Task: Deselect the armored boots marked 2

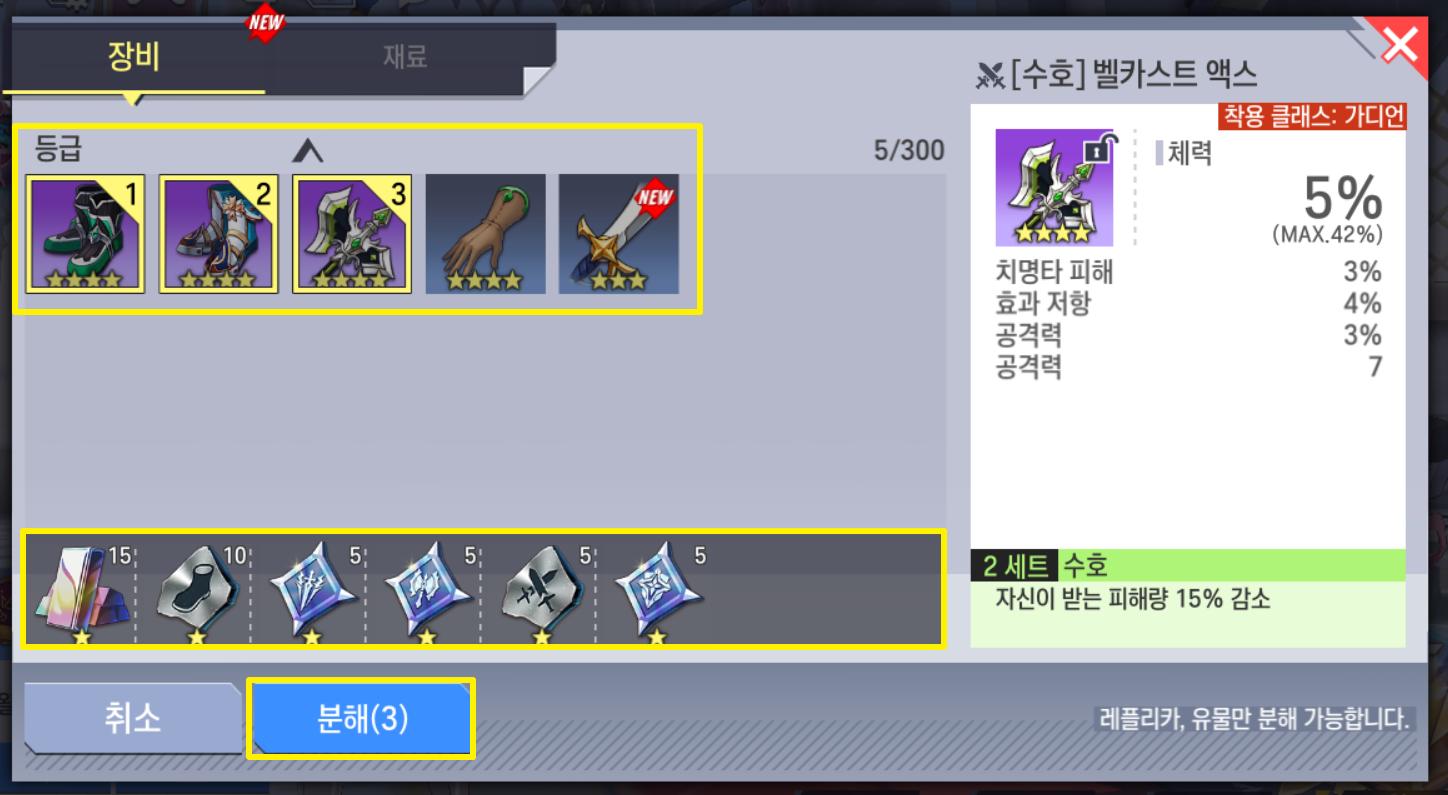Action: pyautogui.click(x=218, y=234)
